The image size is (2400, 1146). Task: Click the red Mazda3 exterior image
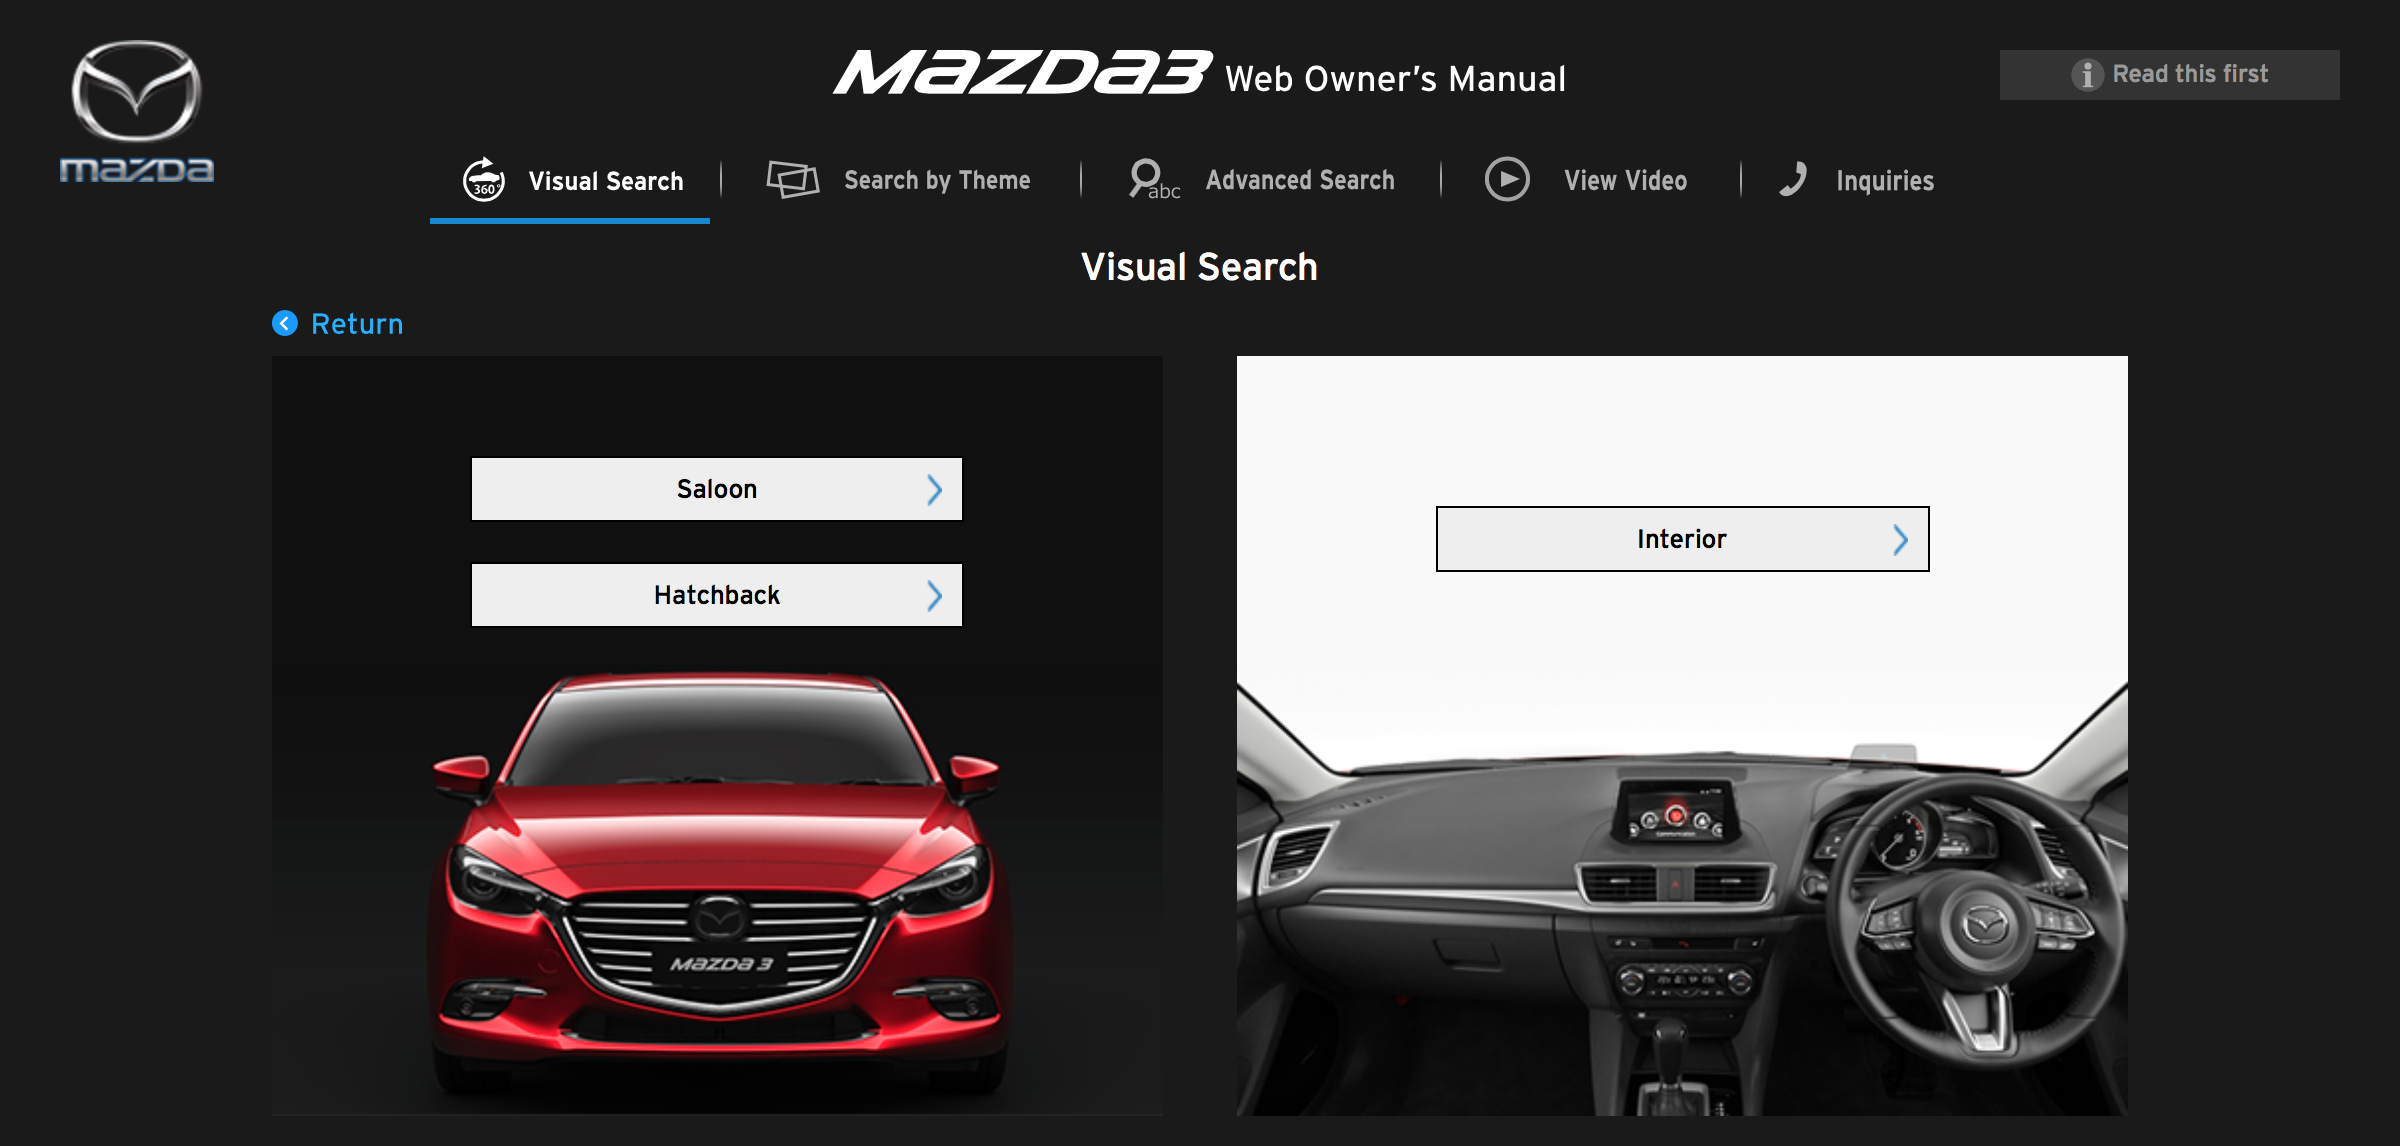pos(716,880)
